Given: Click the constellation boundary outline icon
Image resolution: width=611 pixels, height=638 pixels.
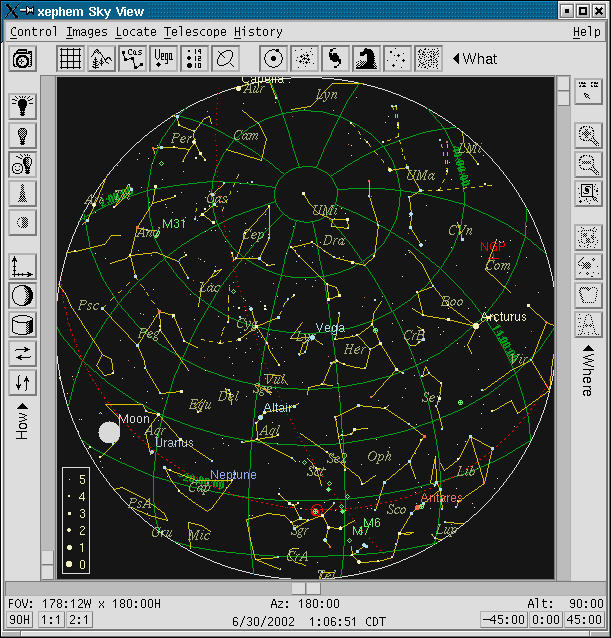Looking at the screenshot, I should tap(588, 295).
